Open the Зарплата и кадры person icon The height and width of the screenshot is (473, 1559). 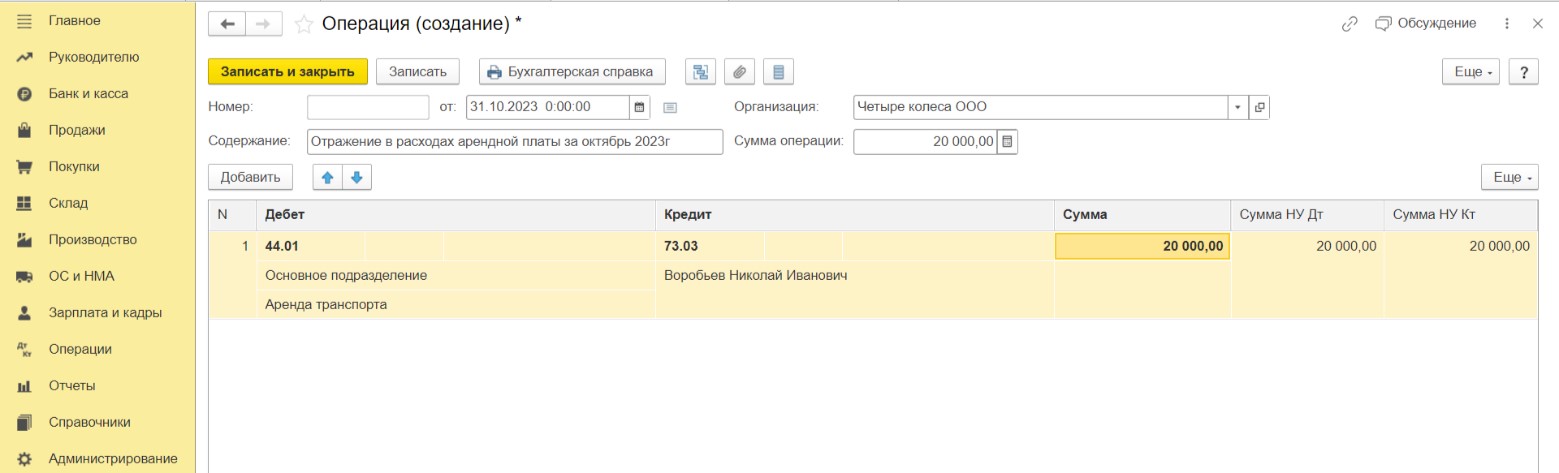click(25, 313)
